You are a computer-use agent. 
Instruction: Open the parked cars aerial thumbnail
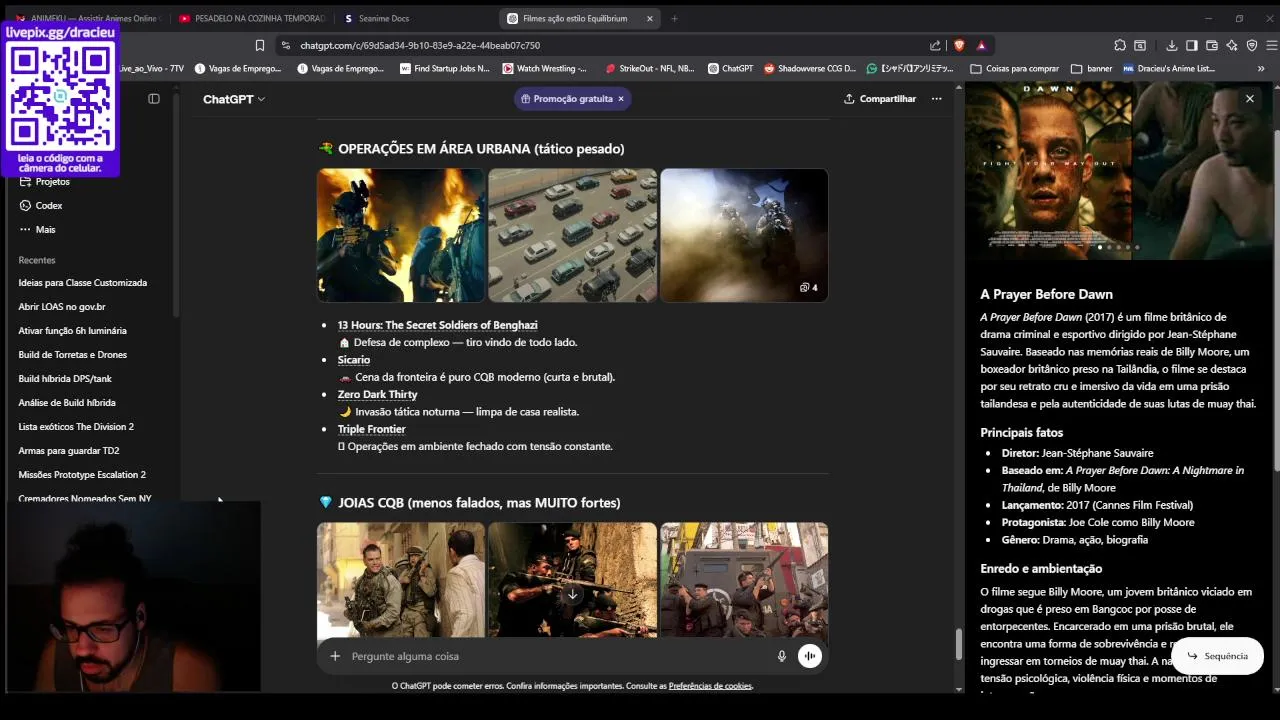(x=572, y=235)
